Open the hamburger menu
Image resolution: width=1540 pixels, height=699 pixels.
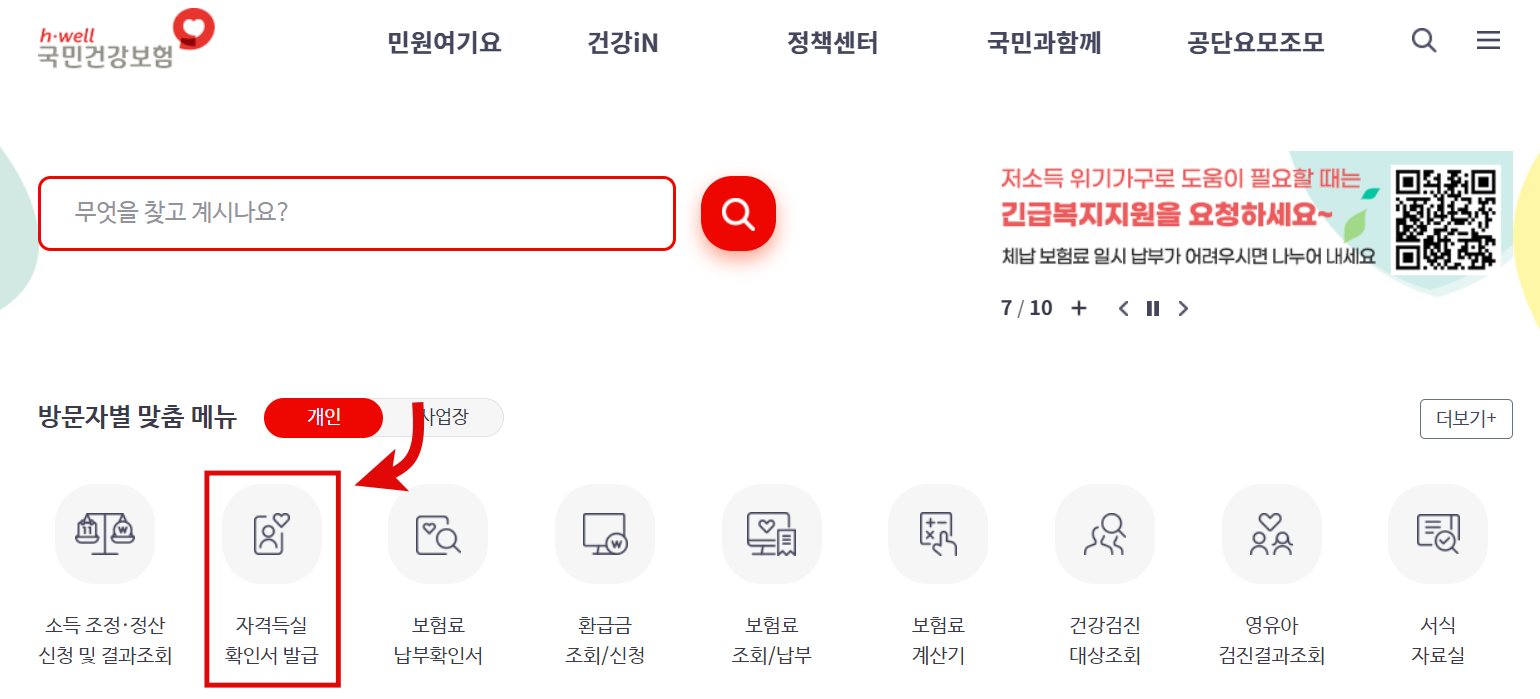1488,40
